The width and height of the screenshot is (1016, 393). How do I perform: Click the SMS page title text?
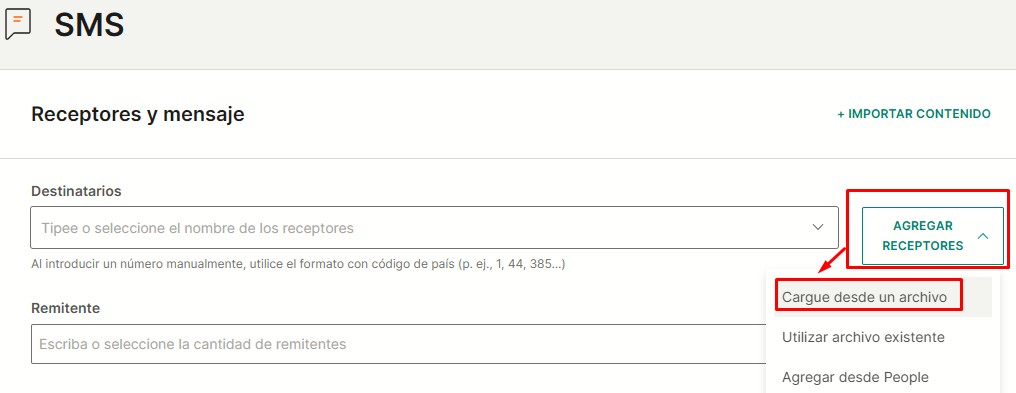[89, 25]
